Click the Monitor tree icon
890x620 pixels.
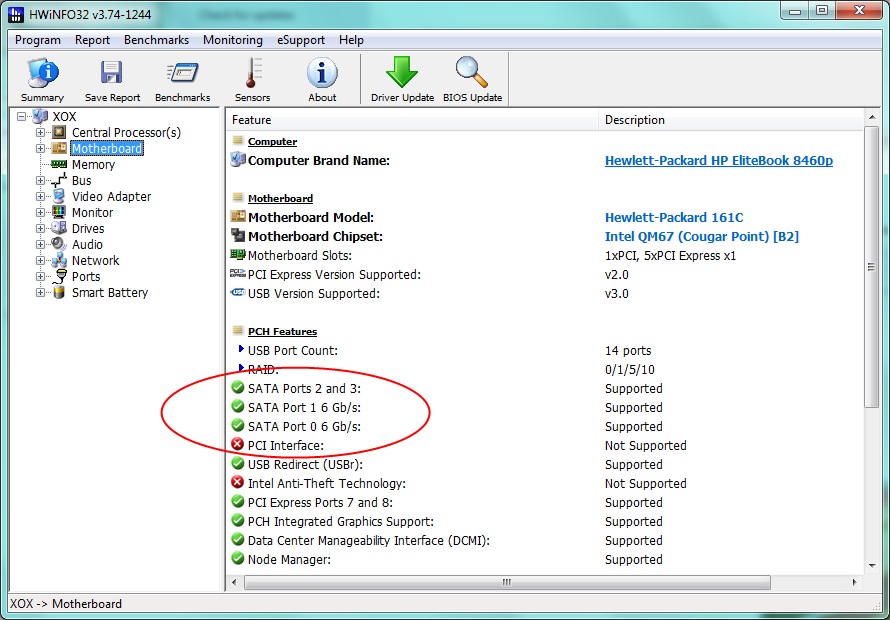pos(58,212)
